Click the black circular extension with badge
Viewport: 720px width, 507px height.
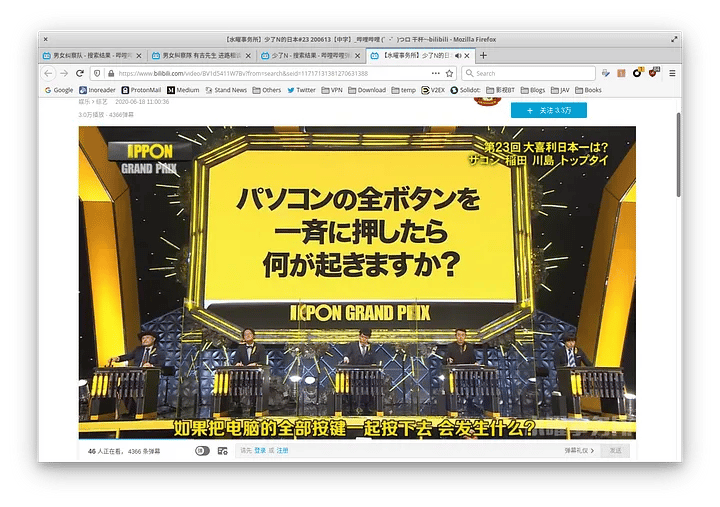click(x=637, y=73)
